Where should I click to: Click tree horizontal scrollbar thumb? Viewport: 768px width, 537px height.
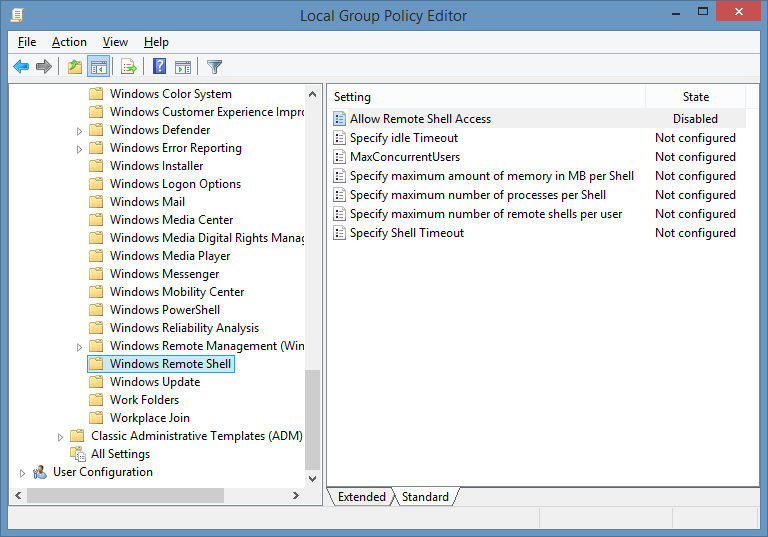pos(125,495)
